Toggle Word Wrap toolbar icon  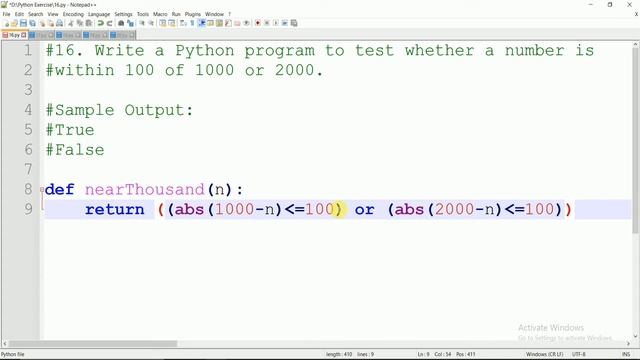click(183, 23)
